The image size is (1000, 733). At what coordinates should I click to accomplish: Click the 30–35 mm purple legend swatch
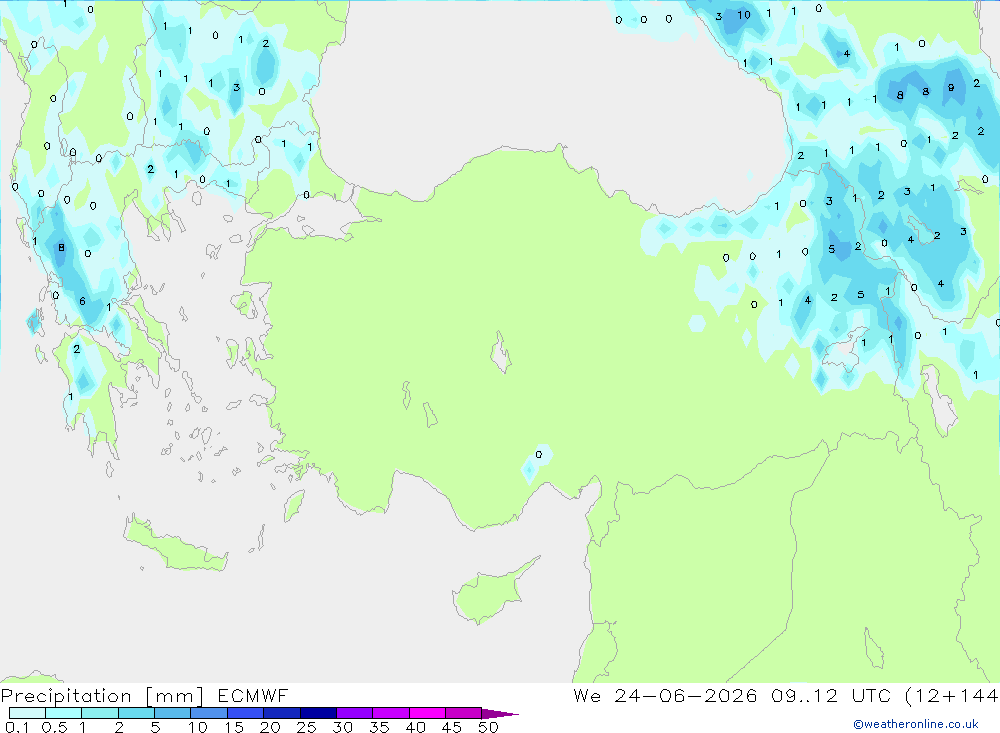click(355, 713)
